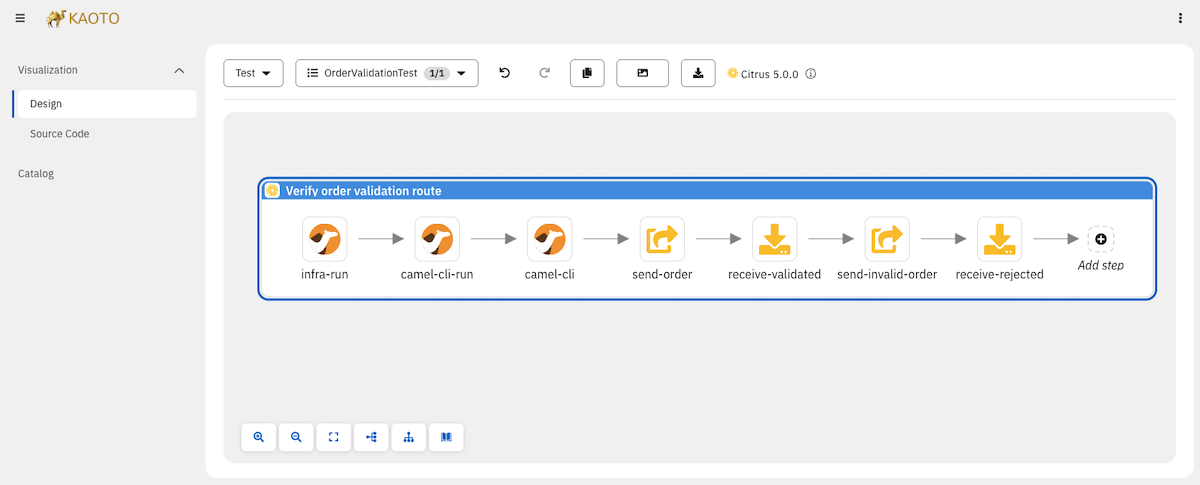Select the send-invalid-order node icon

pyautogui.click(x=887, y=240)
